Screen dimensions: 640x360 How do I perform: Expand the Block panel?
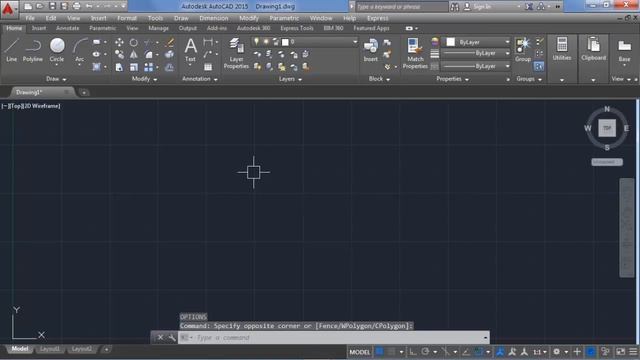point(380,79)
